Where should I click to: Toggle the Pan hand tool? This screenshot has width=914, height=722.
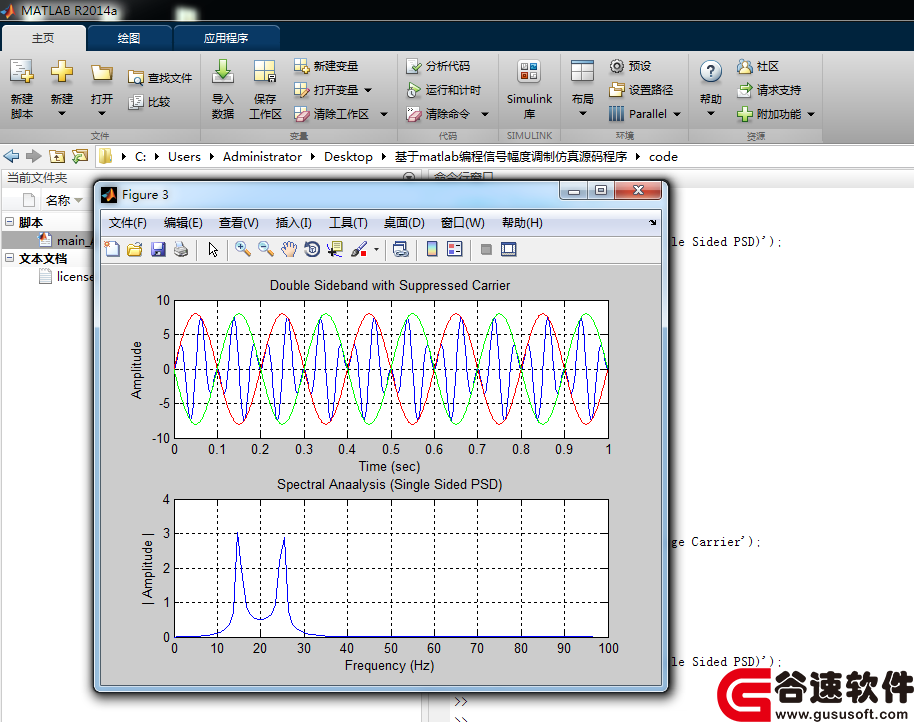[x=289, y=249]
